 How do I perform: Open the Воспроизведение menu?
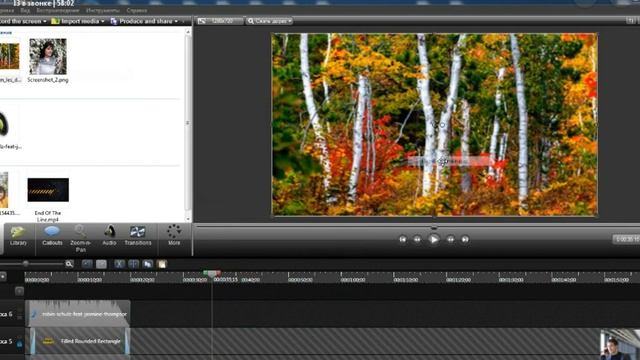pyautogui.click(x=58, y=10)
